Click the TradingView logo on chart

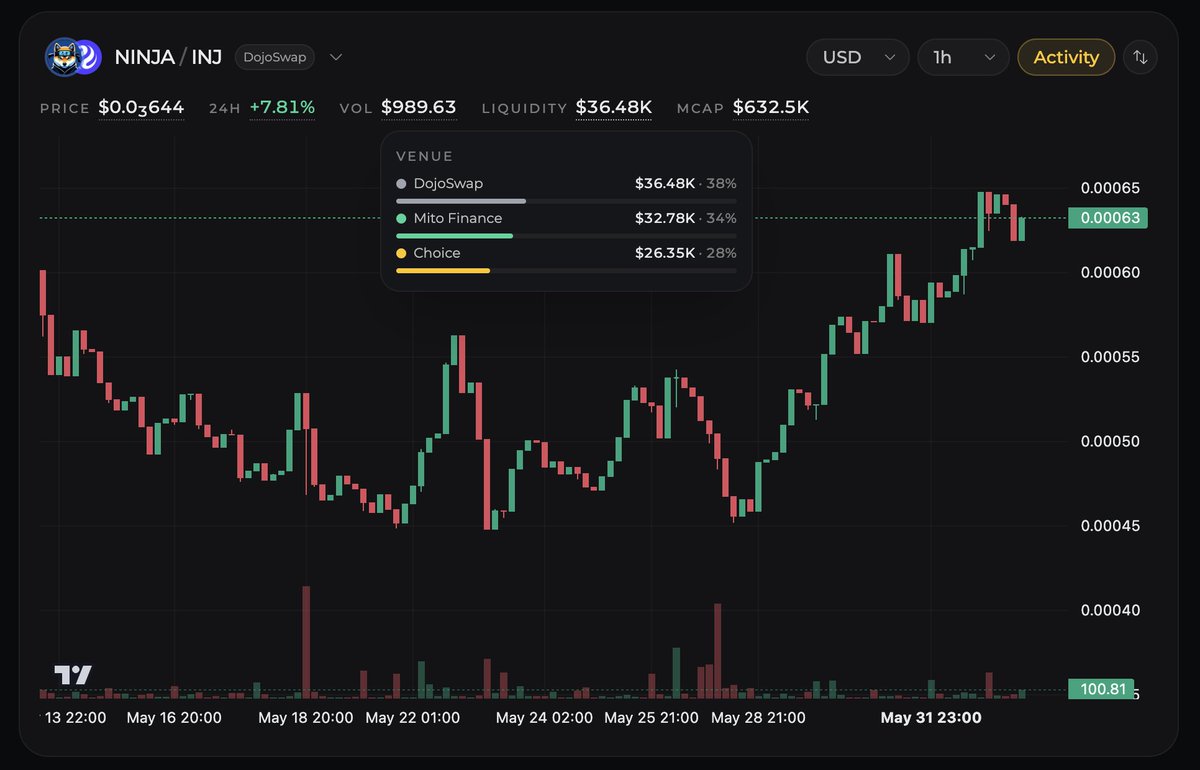(73, 675)
